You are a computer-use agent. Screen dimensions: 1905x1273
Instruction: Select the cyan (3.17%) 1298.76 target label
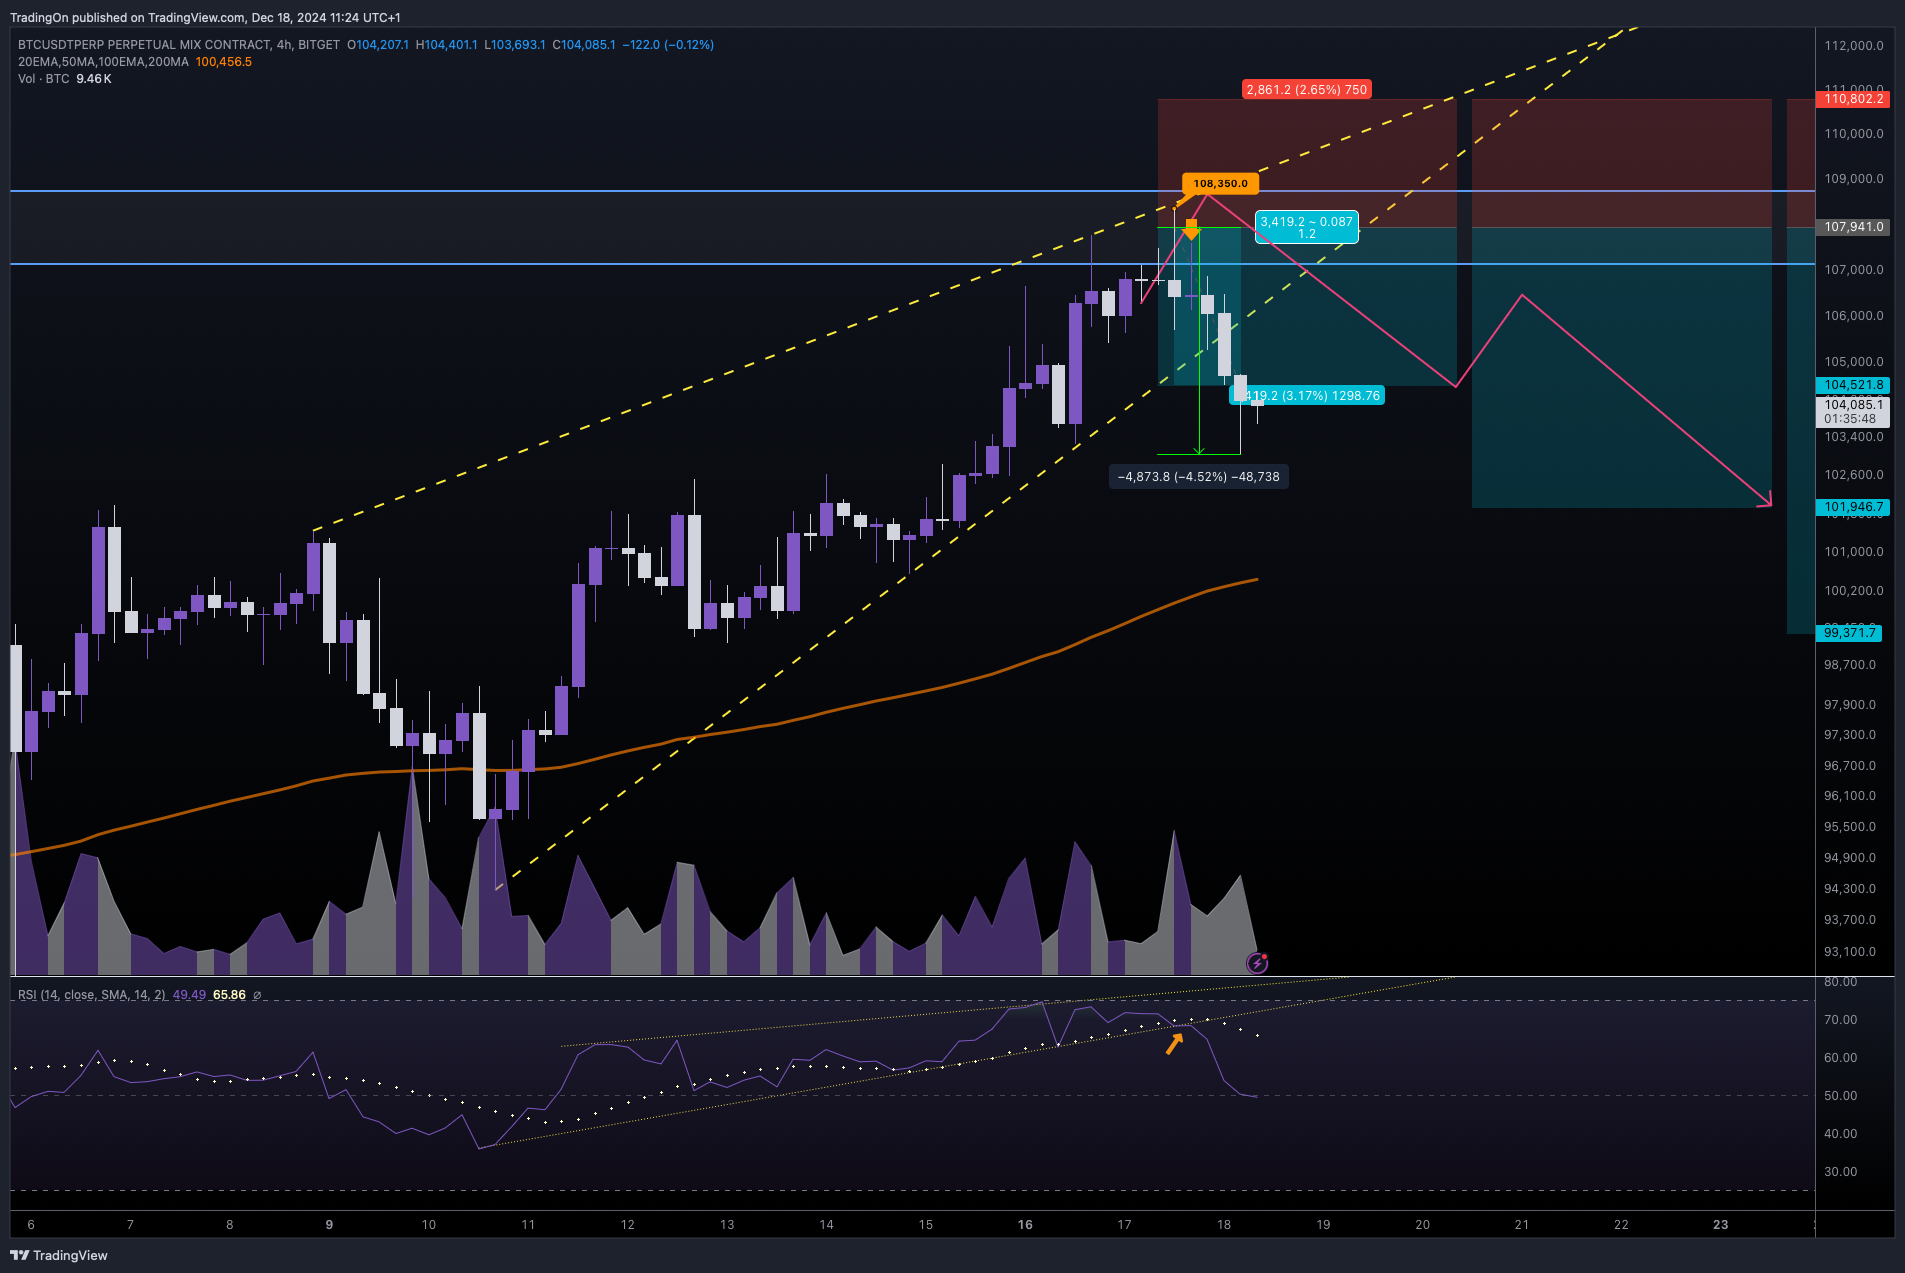(1306, 396)
